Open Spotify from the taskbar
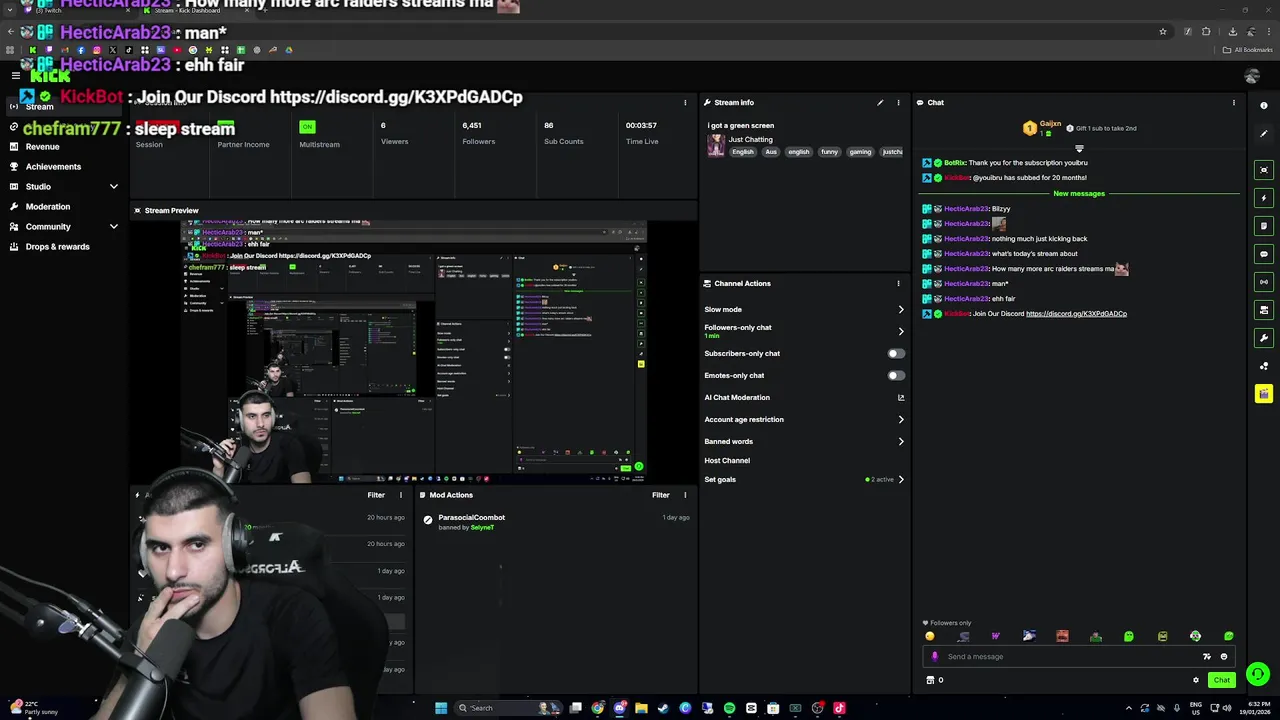 coord(729,708)
